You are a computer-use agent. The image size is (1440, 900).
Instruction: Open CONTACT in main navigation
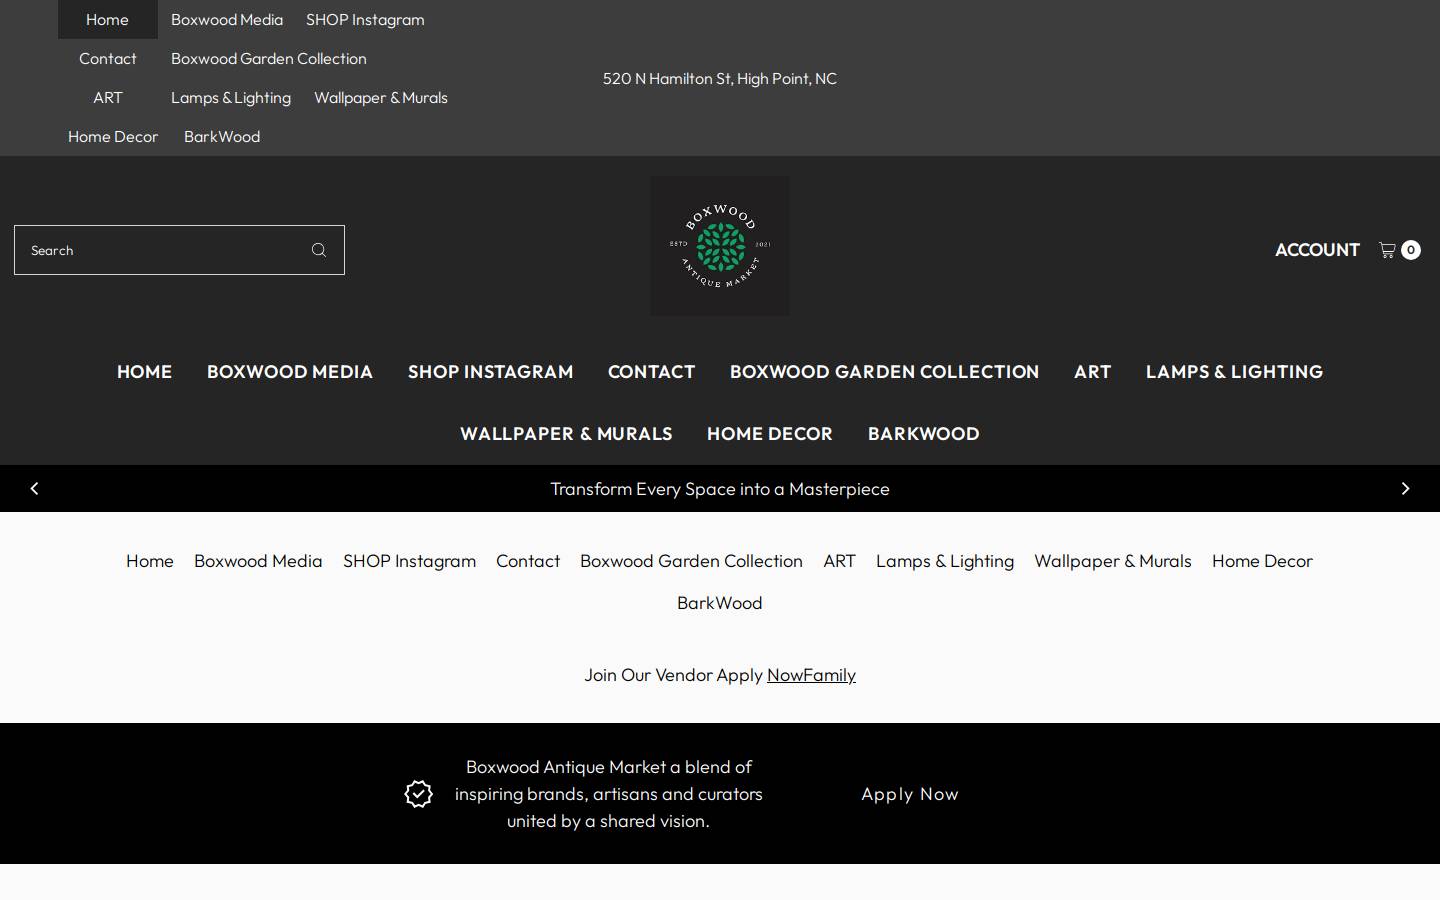651,372
